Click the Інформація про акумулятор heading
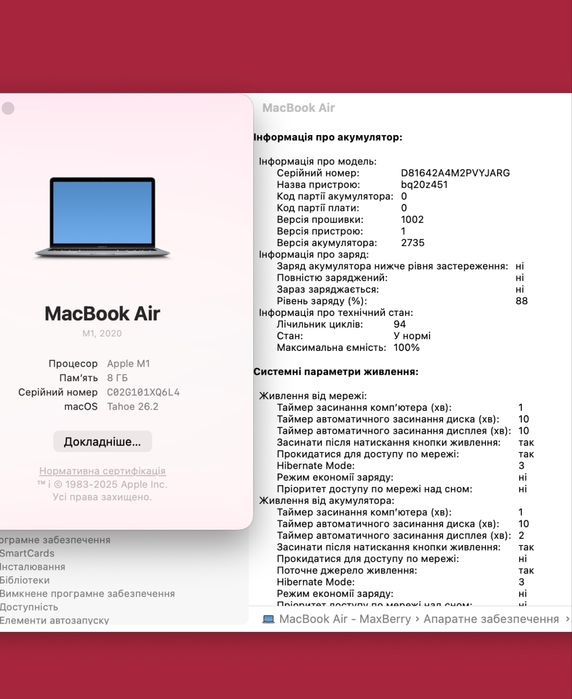572x699 pixels. [328, 137]
